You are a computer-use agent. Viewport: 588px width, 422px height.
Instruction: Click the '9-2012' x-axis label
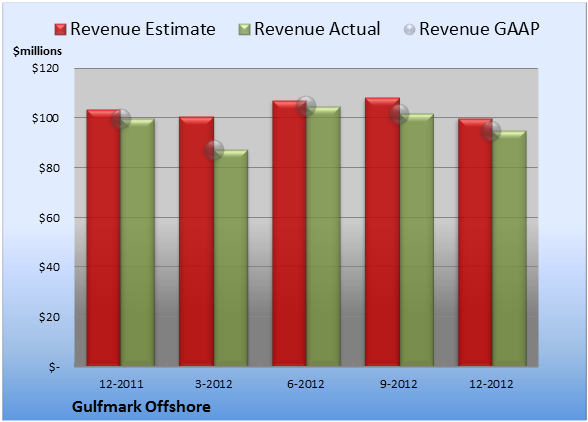(398, 384)
